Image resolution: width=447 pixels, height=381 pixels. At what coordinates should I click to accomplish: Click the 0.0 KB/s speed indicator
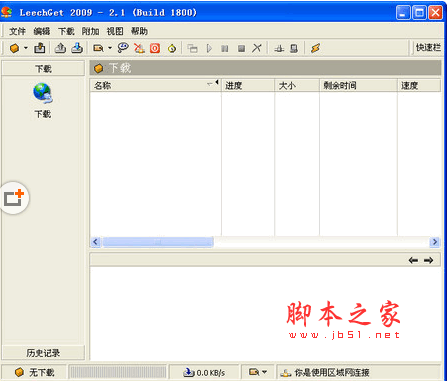(x=204, y=372)
